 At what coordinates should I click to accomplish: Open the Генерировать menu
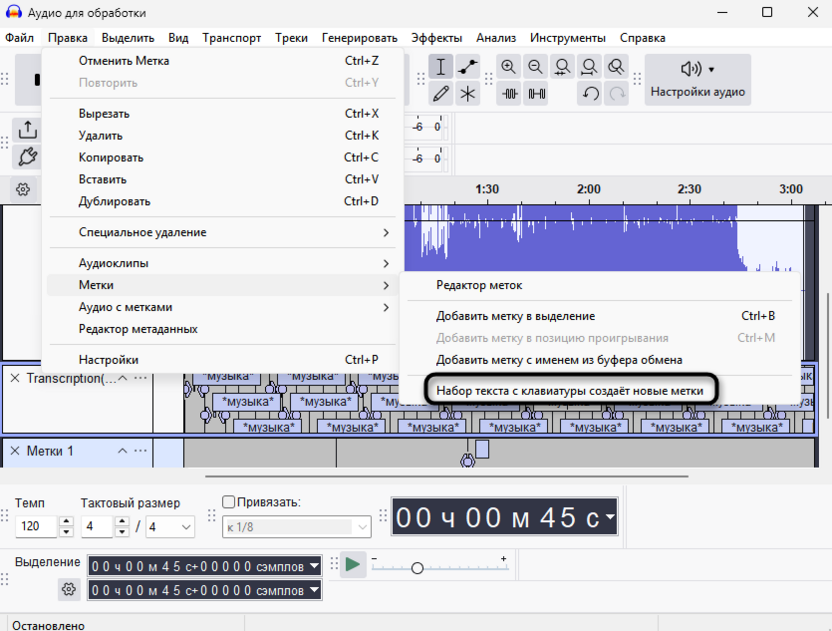click(359, 38)
